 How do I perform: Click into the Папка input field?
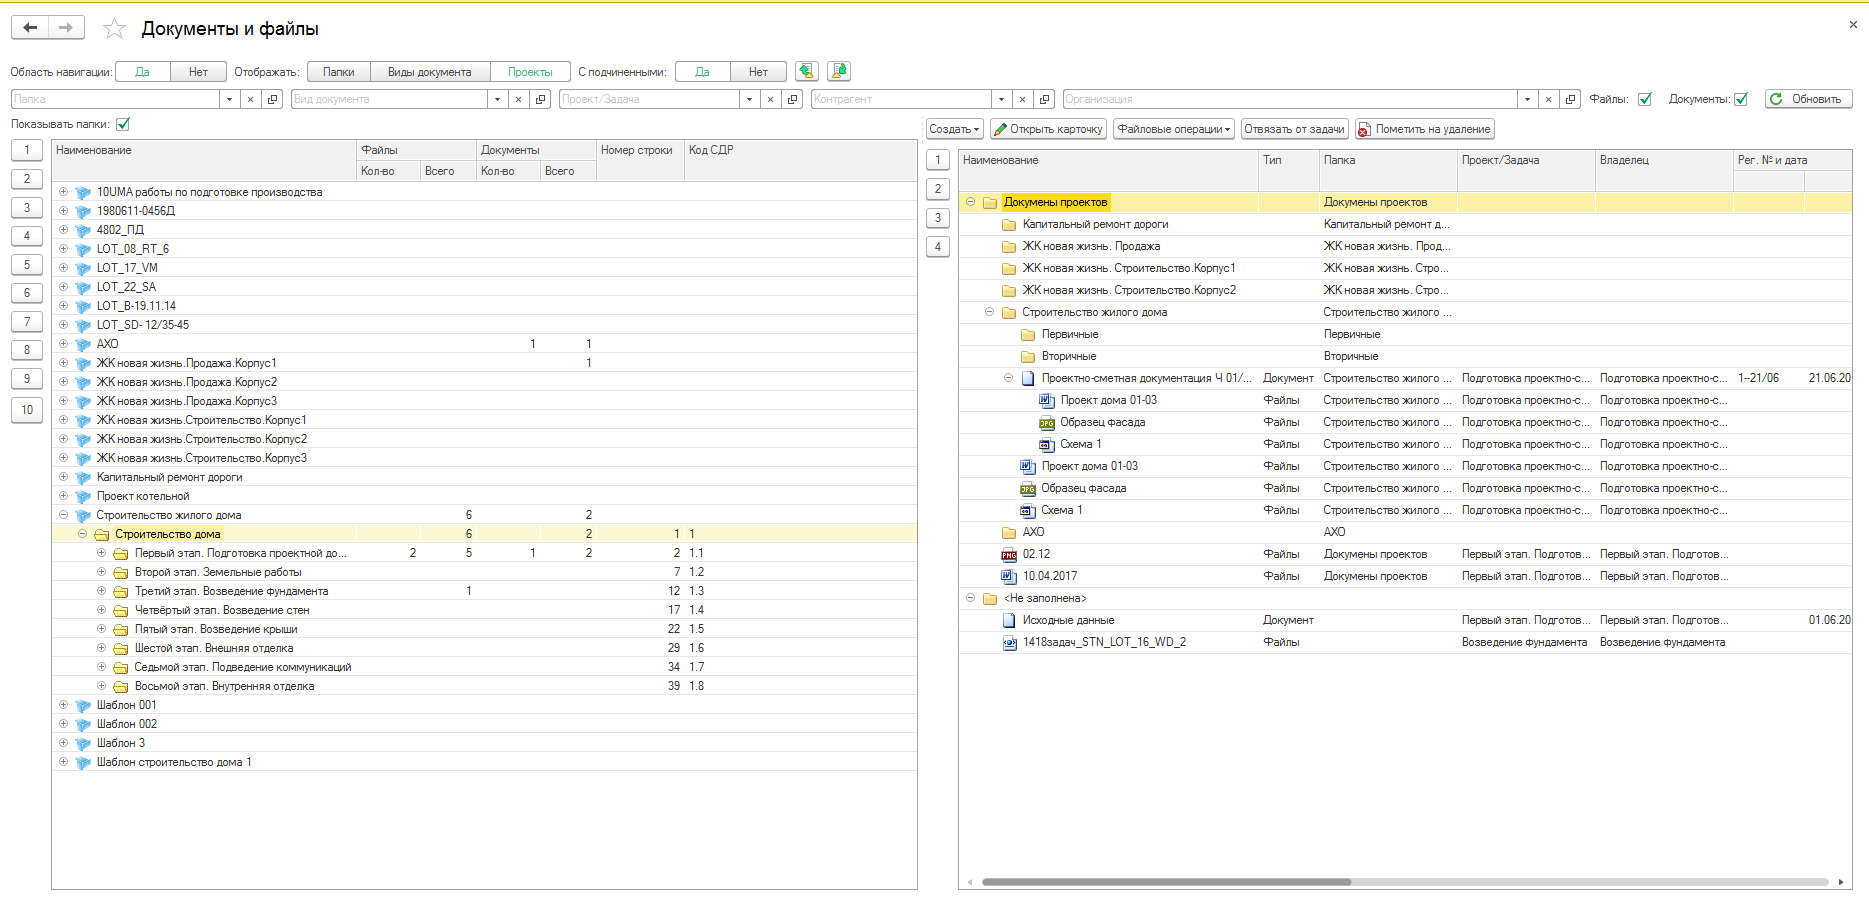tap(115, 99)
